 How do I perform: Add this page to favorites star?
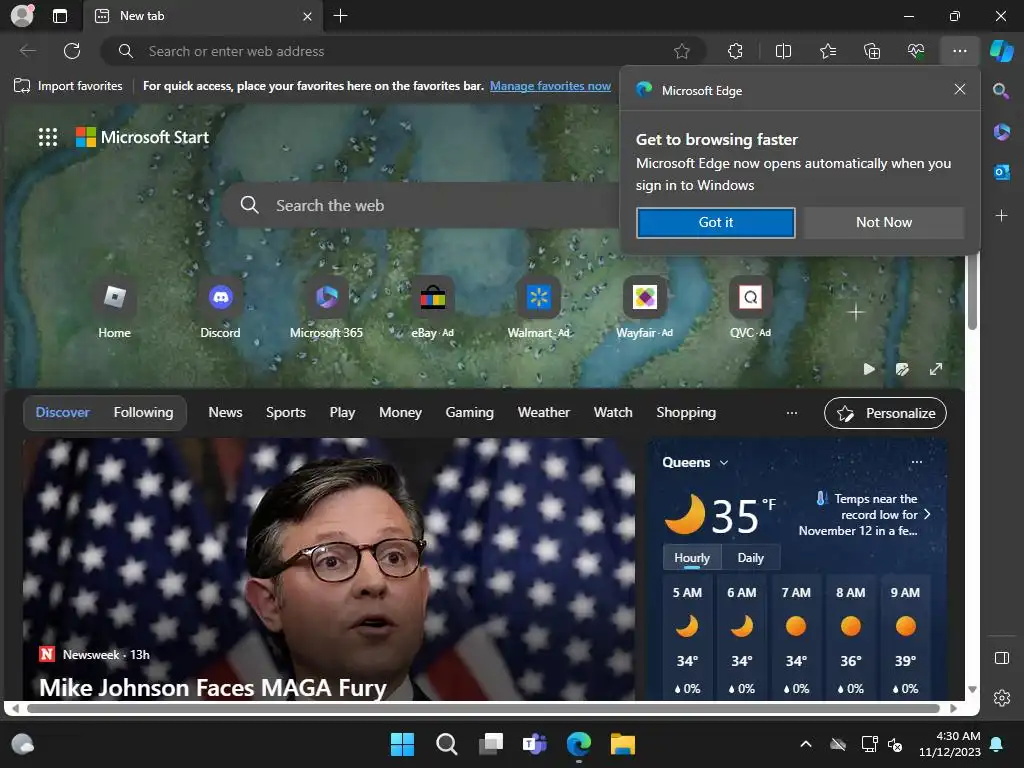pyautogui.click(x=682, y=51)
